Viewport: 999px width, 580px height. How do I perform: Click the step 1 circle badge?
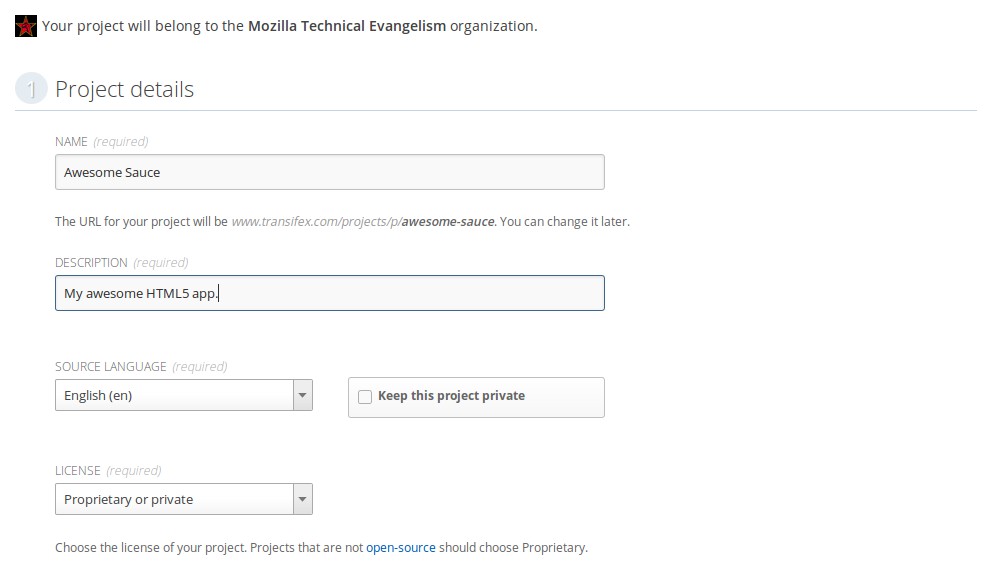click(x=31, y=89)
